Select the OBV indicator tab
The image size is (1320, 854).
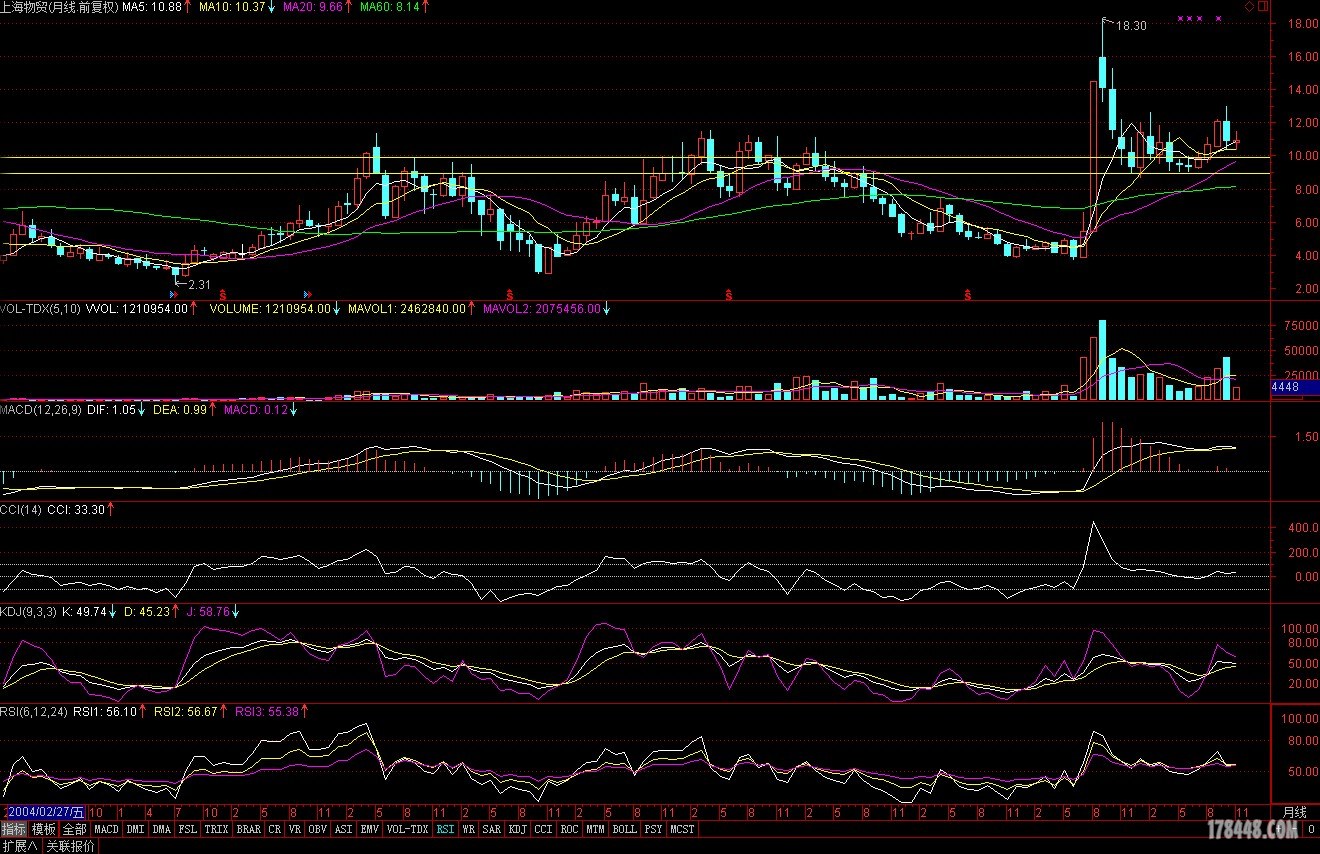tap(318, 829)
